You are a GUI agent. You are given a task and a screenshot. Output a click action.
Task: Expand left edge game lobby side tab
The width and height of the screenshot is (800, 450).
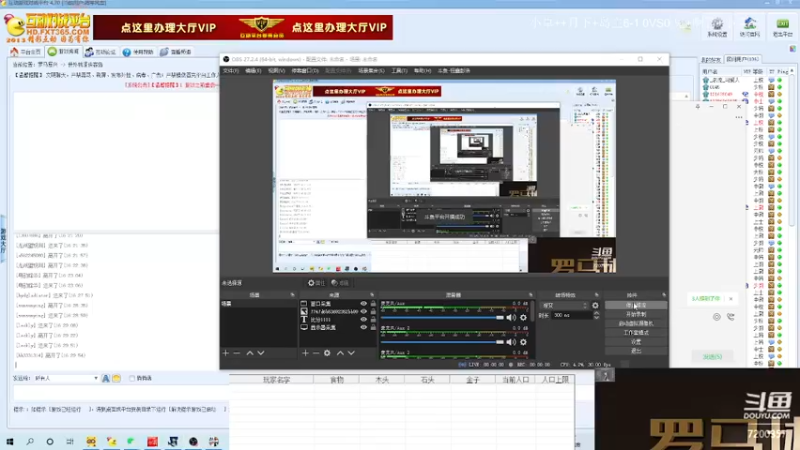[x=3, y=239]
